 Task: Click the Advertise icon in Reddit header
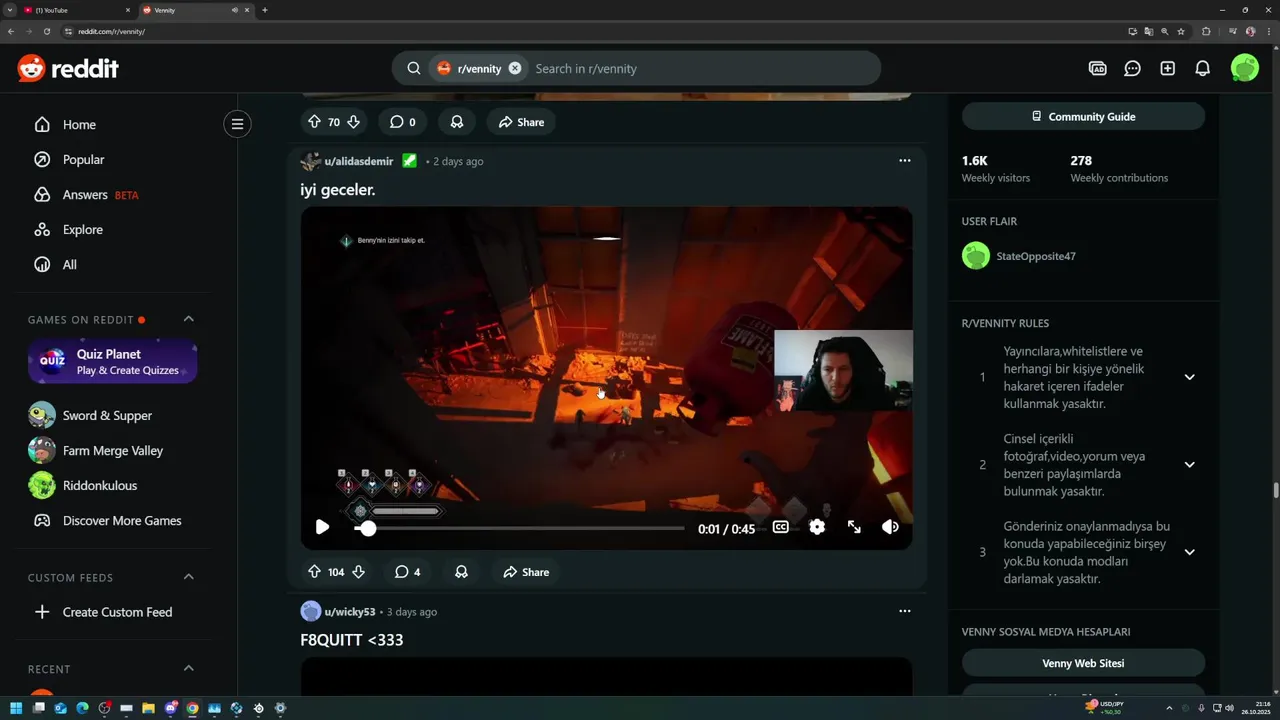point(1097,68)
